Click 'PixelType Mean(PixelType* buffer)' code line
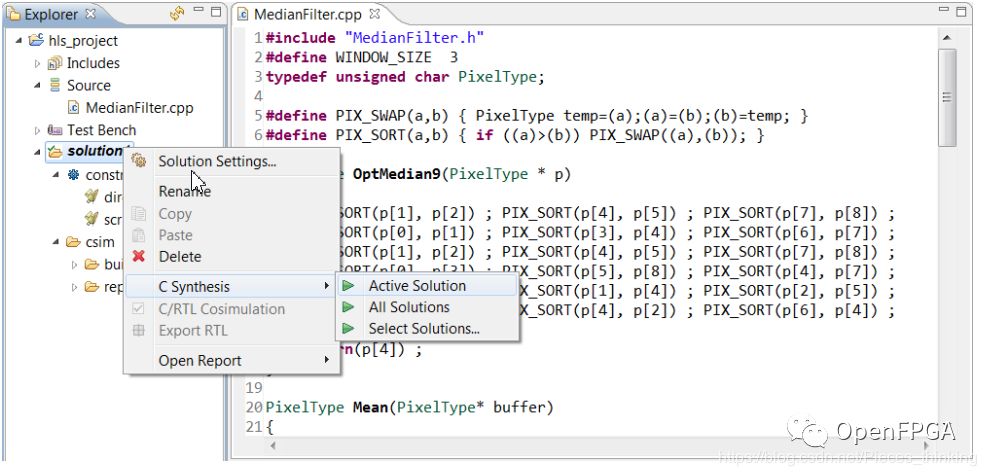The image size is (987, 476). click(x=409, y=407)
